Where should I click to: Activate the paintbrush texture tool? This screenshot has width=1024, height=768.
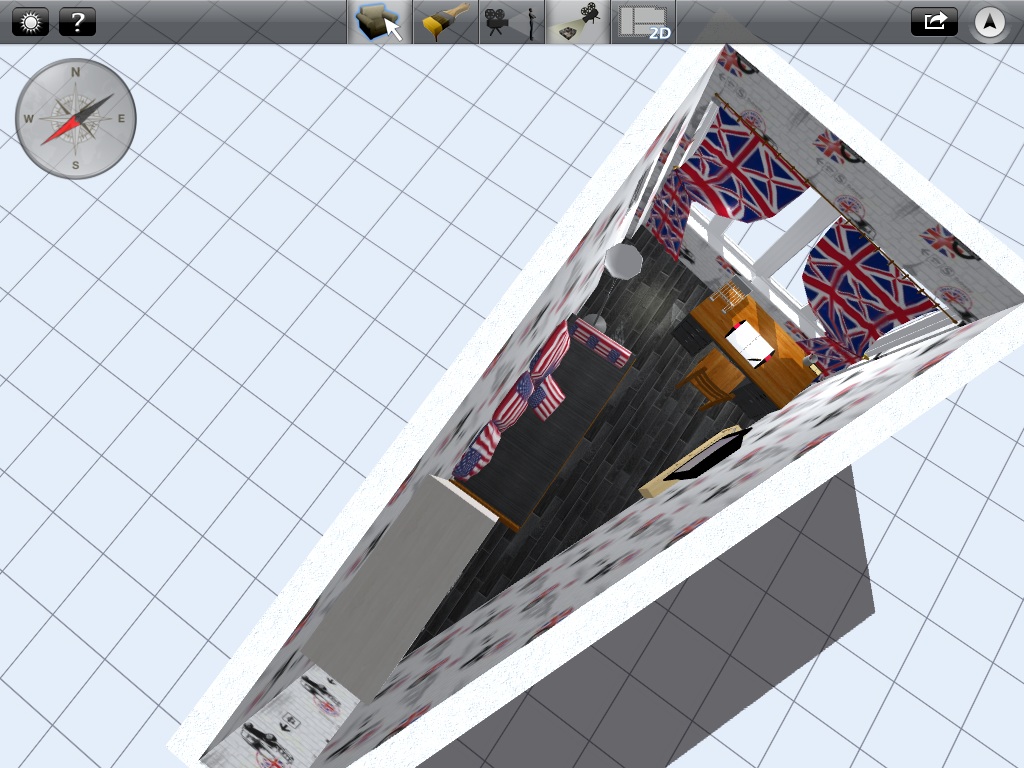click(x=445, y=22)
